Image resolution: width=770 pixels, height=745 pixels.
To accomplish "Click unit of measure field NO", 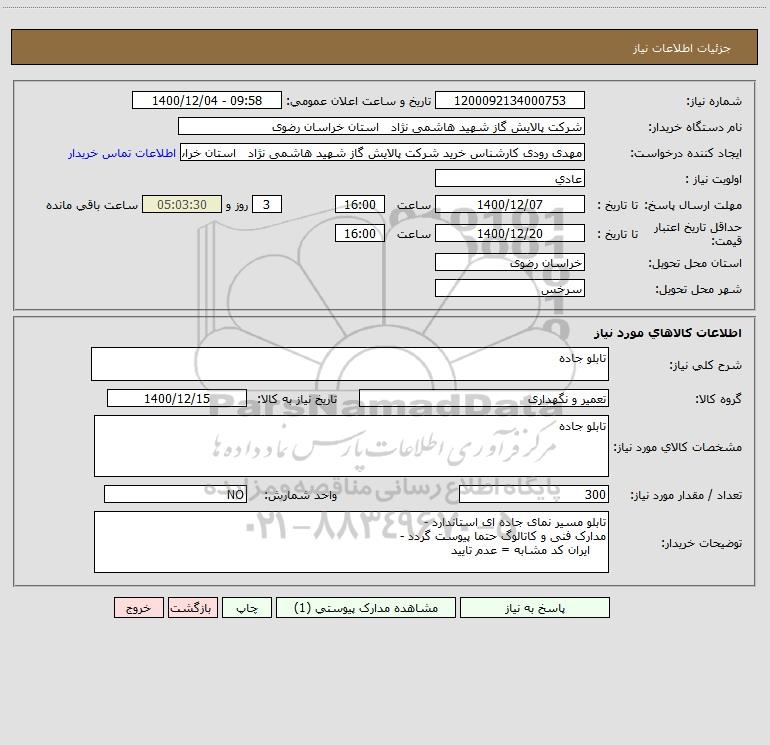I will tap(175, 494).
